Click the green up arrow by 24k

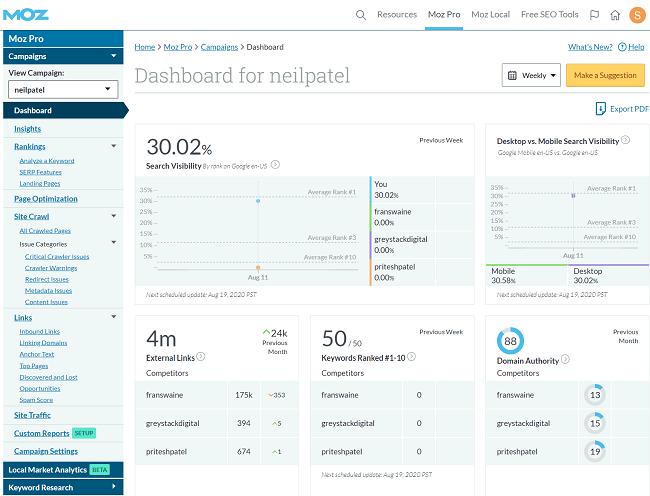coord(266,332)
